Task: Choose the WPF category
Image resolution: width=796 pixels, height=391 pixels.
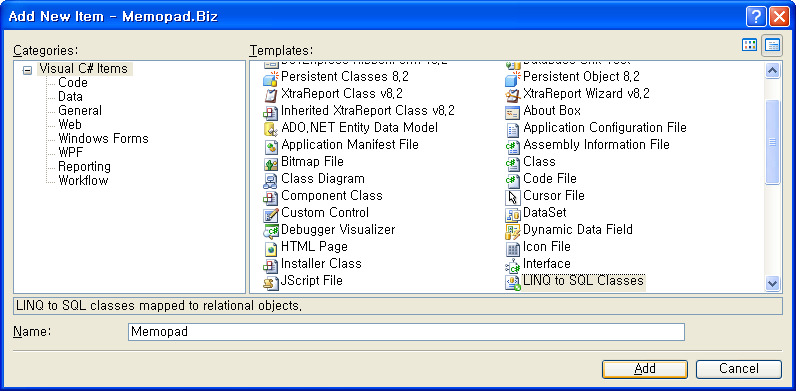Action: (x=70, y=152)
